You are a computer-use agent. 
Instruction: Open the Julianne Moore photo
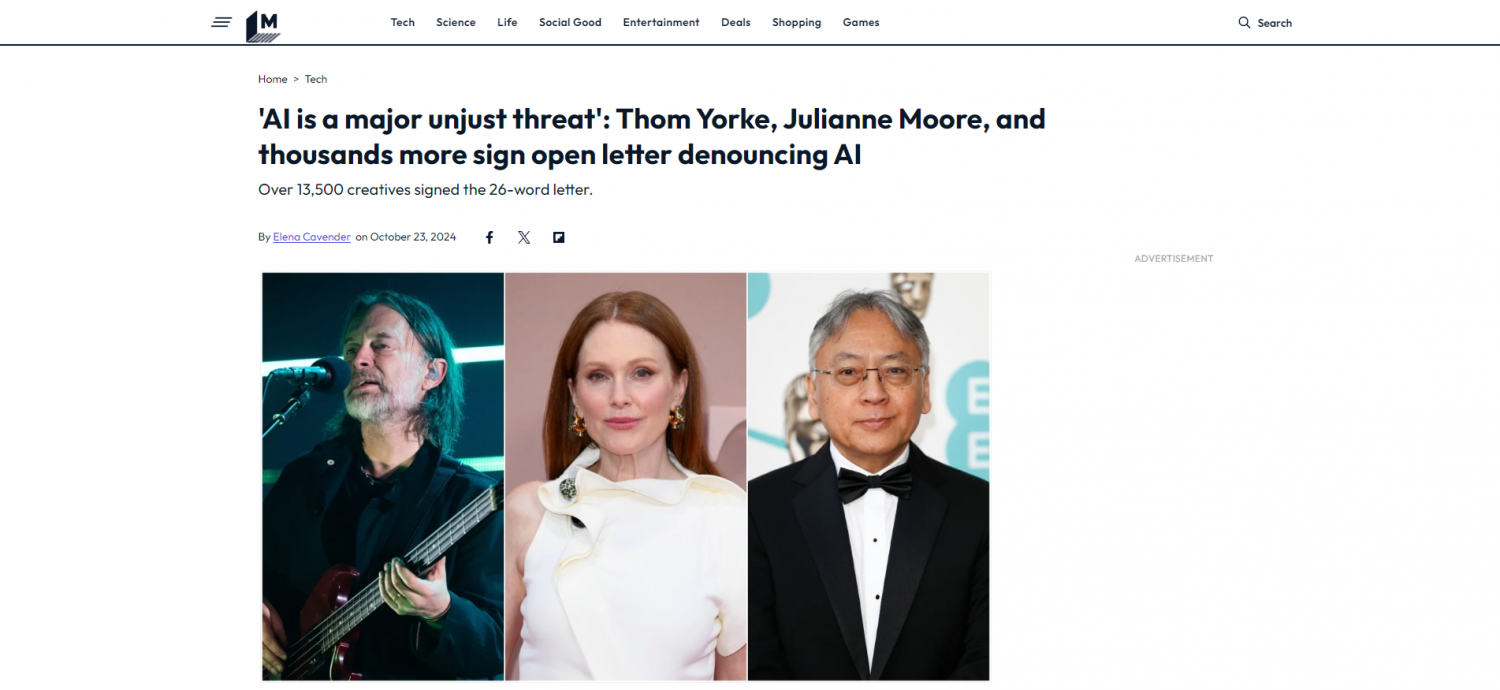point(626,477)
